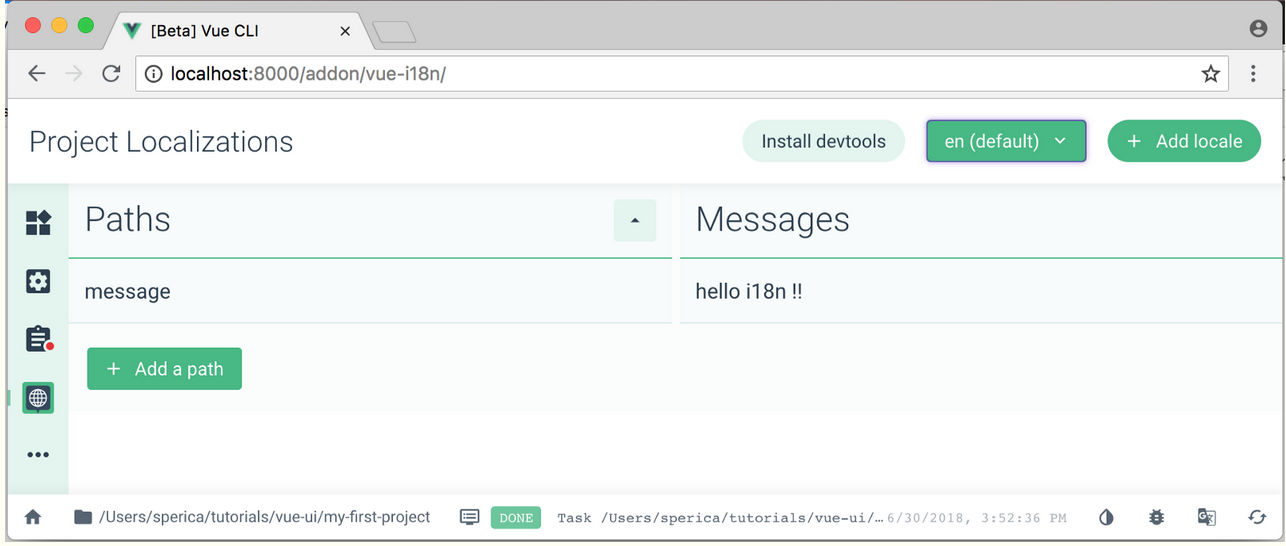Image resolution: width=1286 pixels, height=546 pixels.
Task: Open the Tasks clipboard sidebar icon
Action: click(38, 339)
